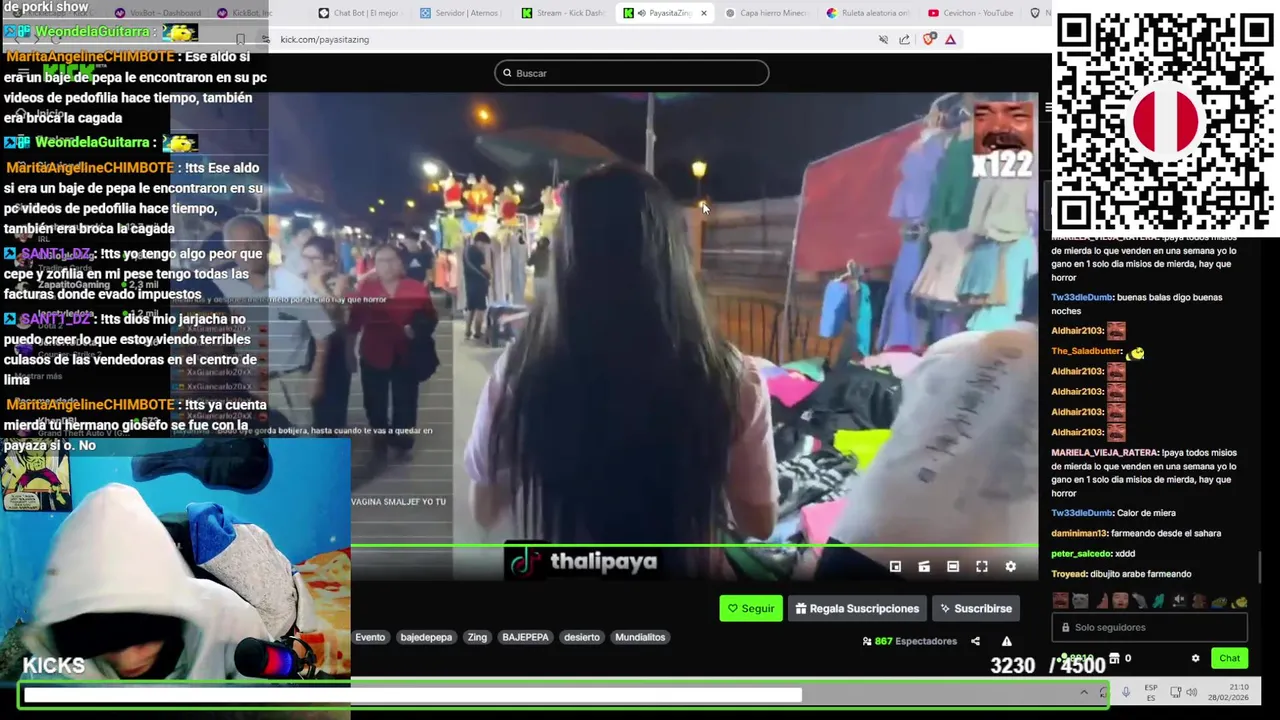Click the Solo seguidores chat input
The width and height of the screenshot is (1280, 720).
[x=1149, y=627]
